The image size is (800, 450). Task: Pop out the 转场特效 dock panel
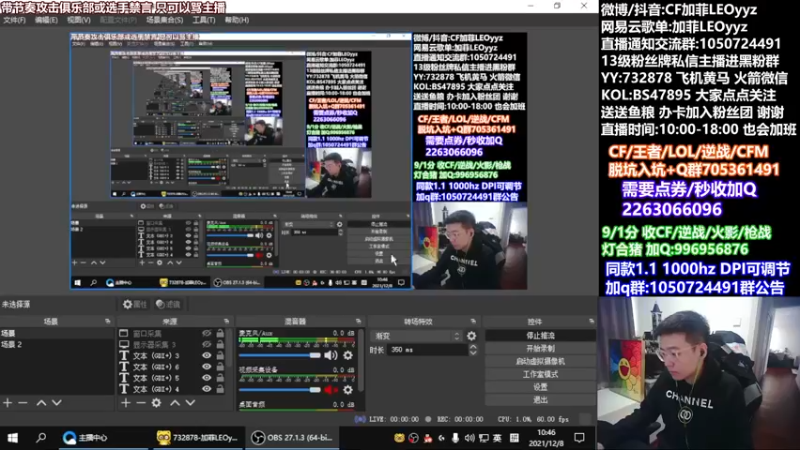pos(473,321)
